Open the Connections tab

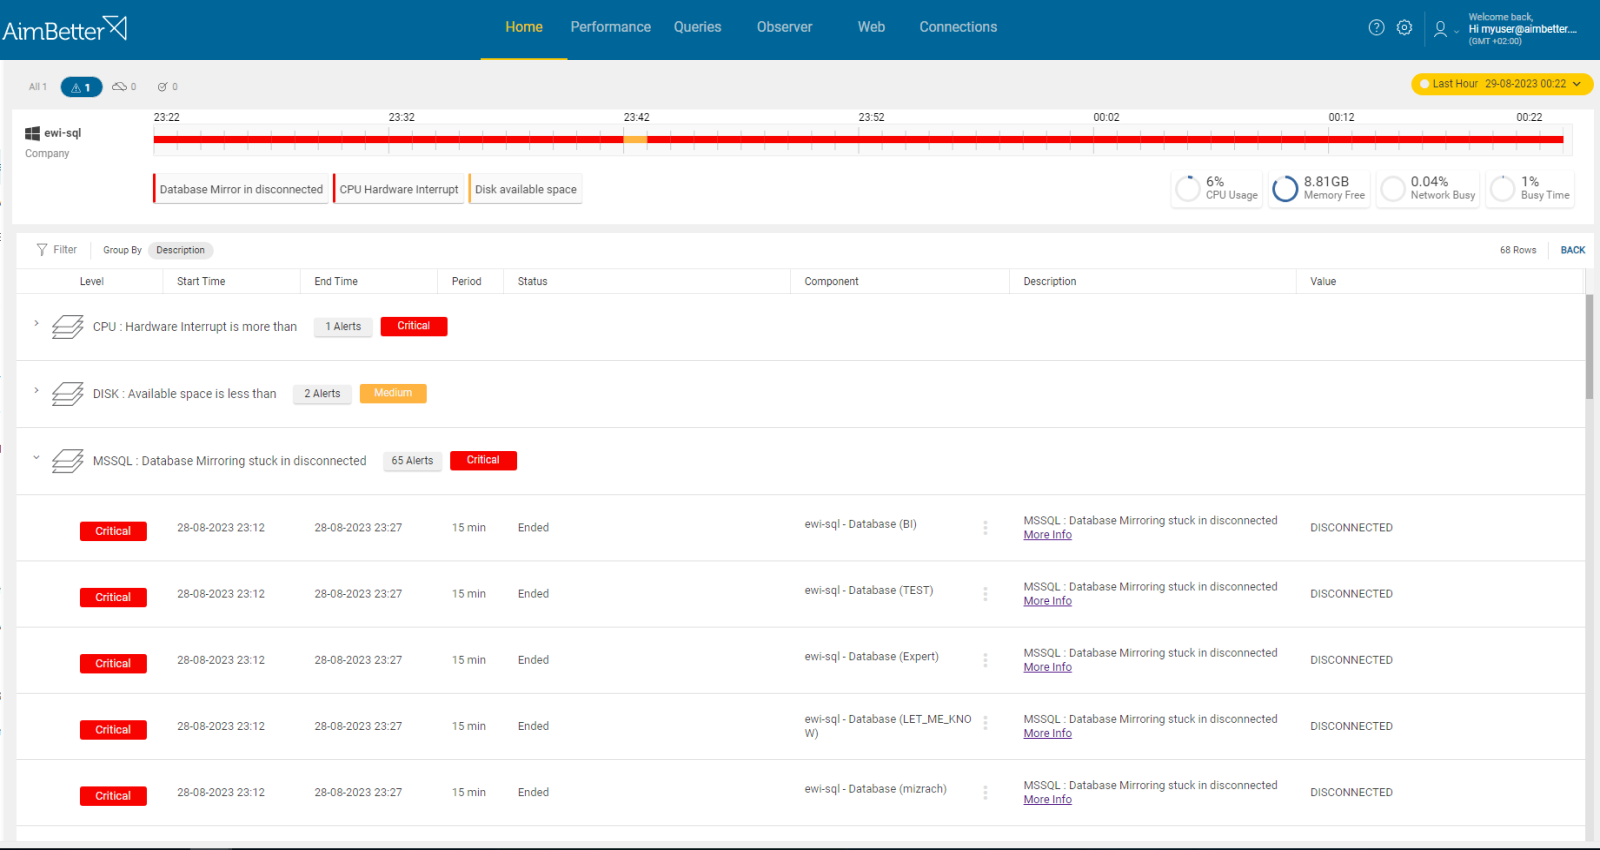pos(958,27)
